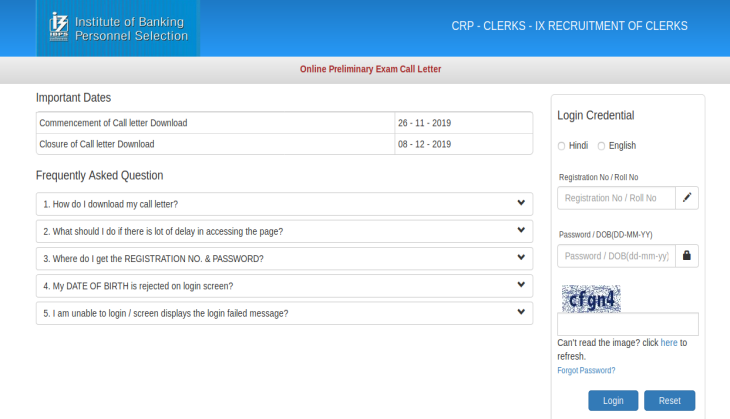Click the lock icon beside Password field
This screenshot has height=419, width=730.
pyautogui.click(x=687, y=256)
